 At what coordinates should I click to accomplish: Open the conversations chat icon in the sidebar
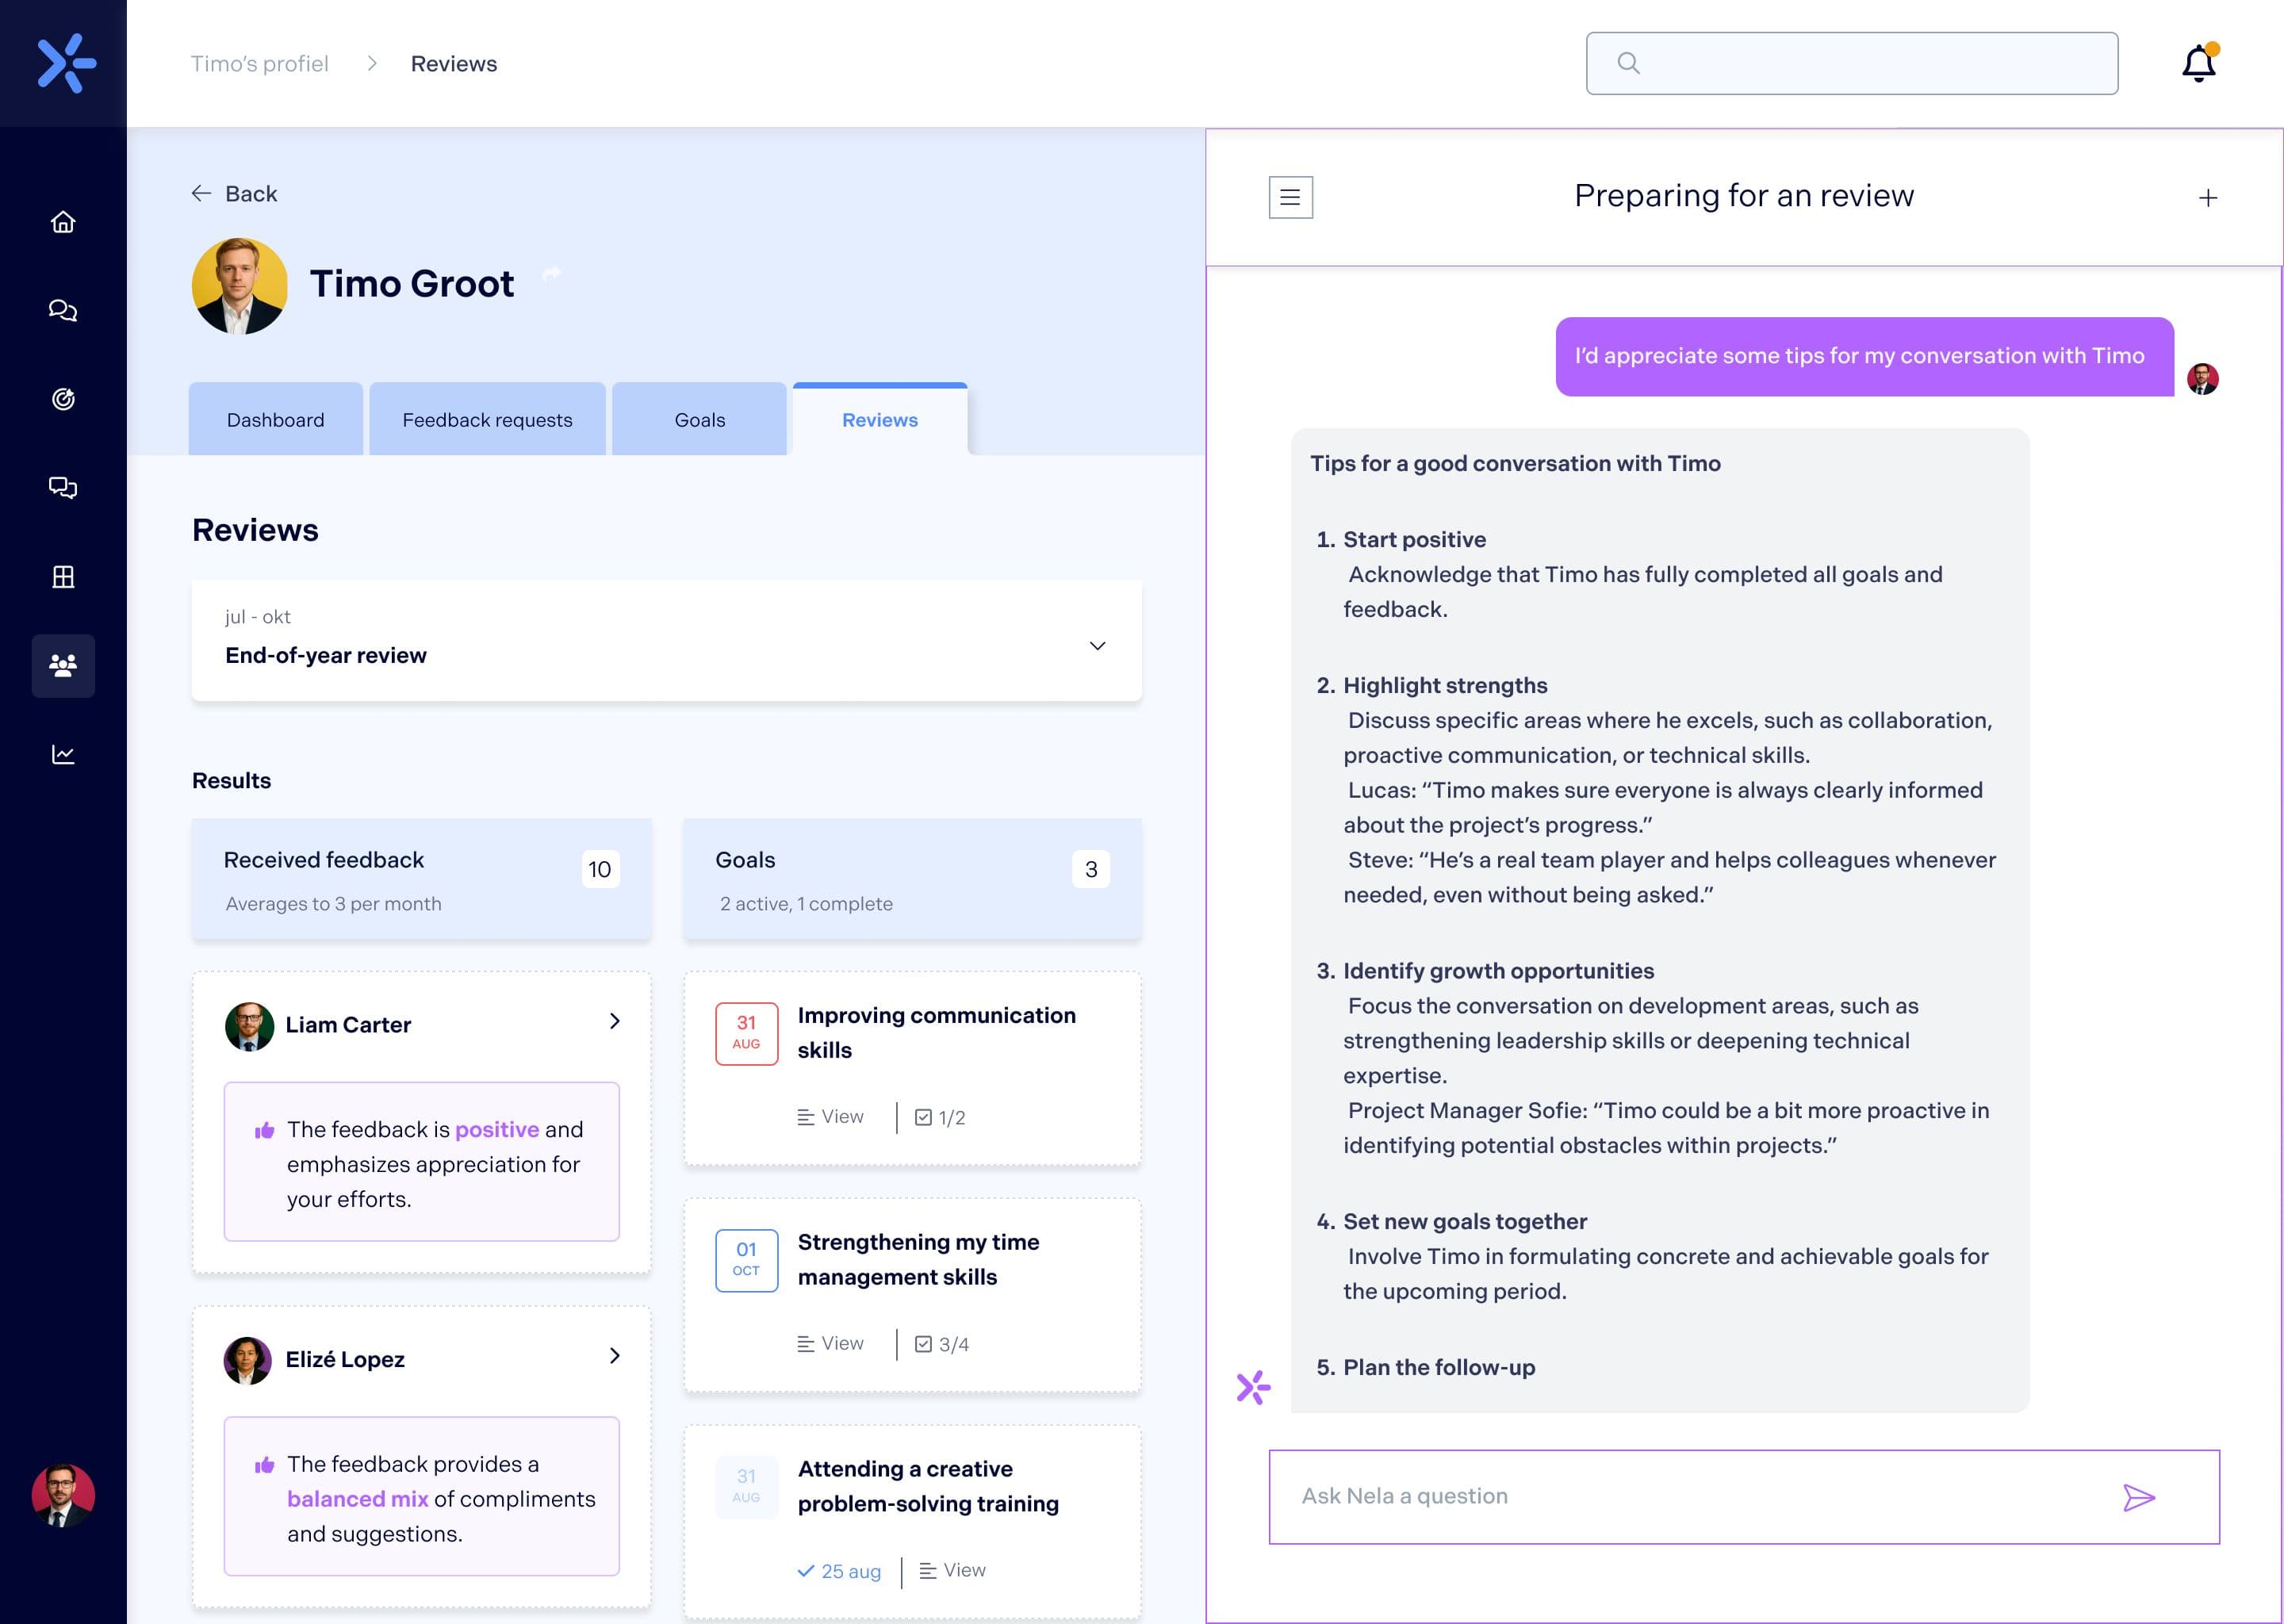pos(63,310)
